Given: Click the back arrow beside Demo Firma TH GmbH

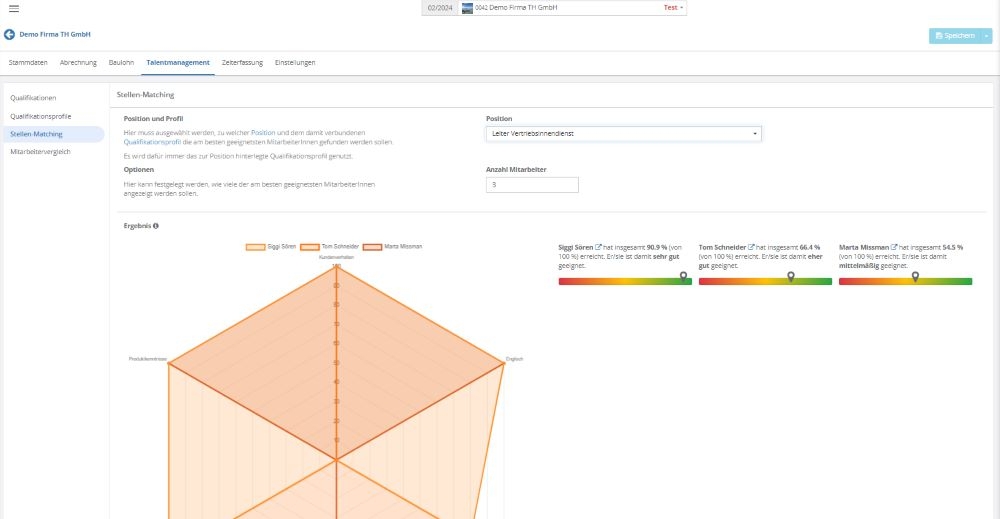Looking at the screenshot, I should click(10, 34).
